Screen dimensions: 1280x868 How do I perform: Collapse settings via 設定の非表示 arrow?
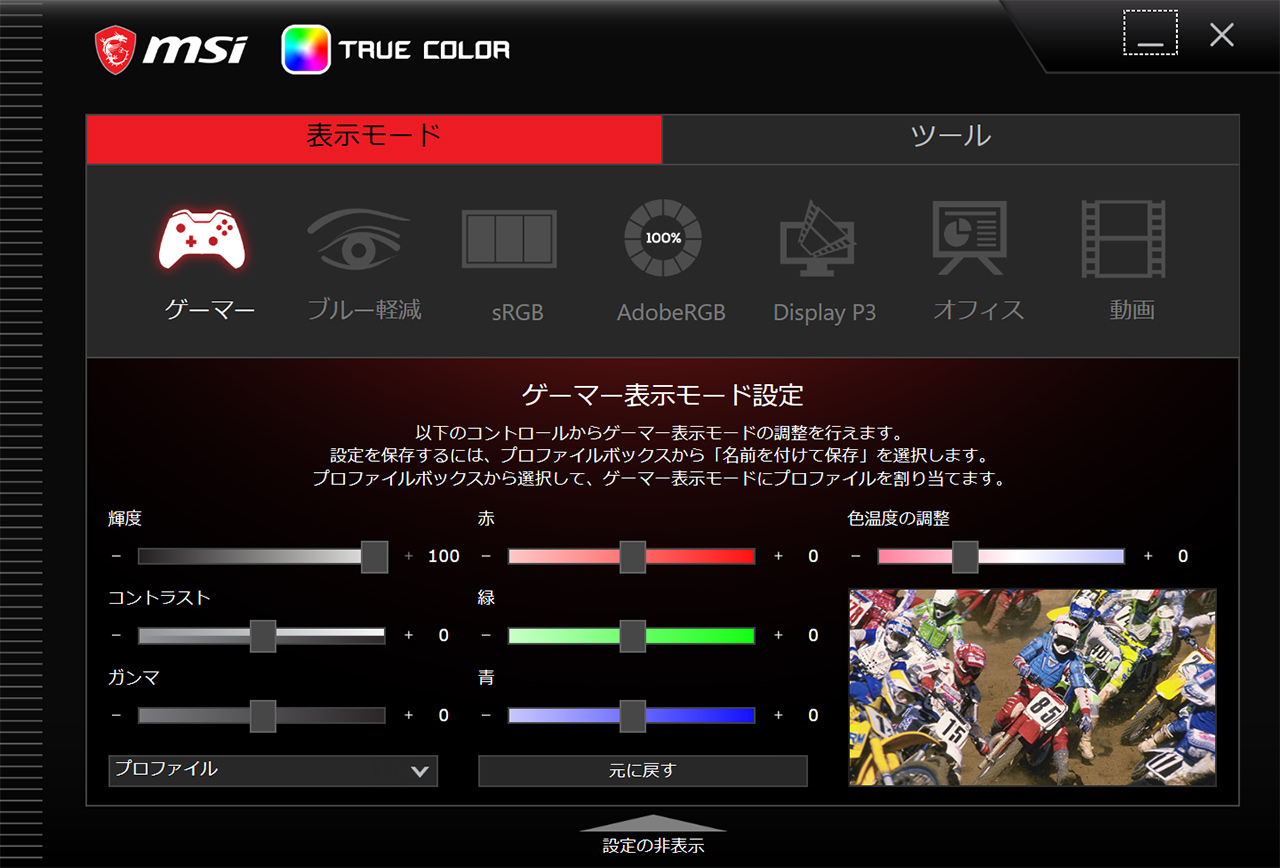coord(653,824)
